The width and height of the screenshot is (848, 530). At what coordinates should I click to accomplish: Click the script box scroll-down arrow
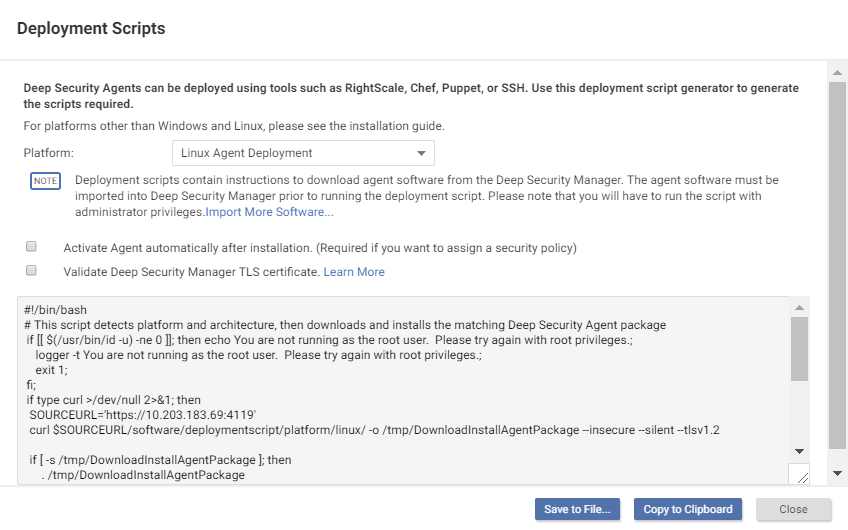799,451
